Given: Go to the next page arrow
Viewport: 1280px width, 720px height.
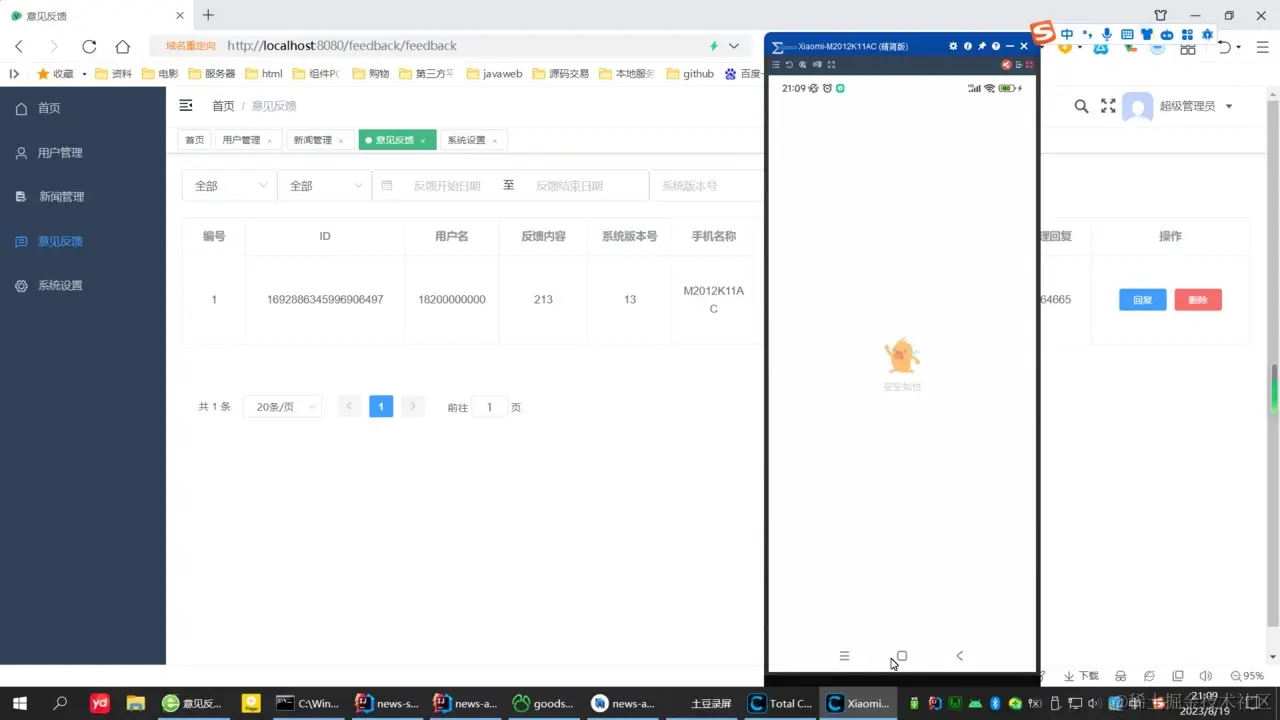Looking at the screenshot, I should (x=412, y=407).
